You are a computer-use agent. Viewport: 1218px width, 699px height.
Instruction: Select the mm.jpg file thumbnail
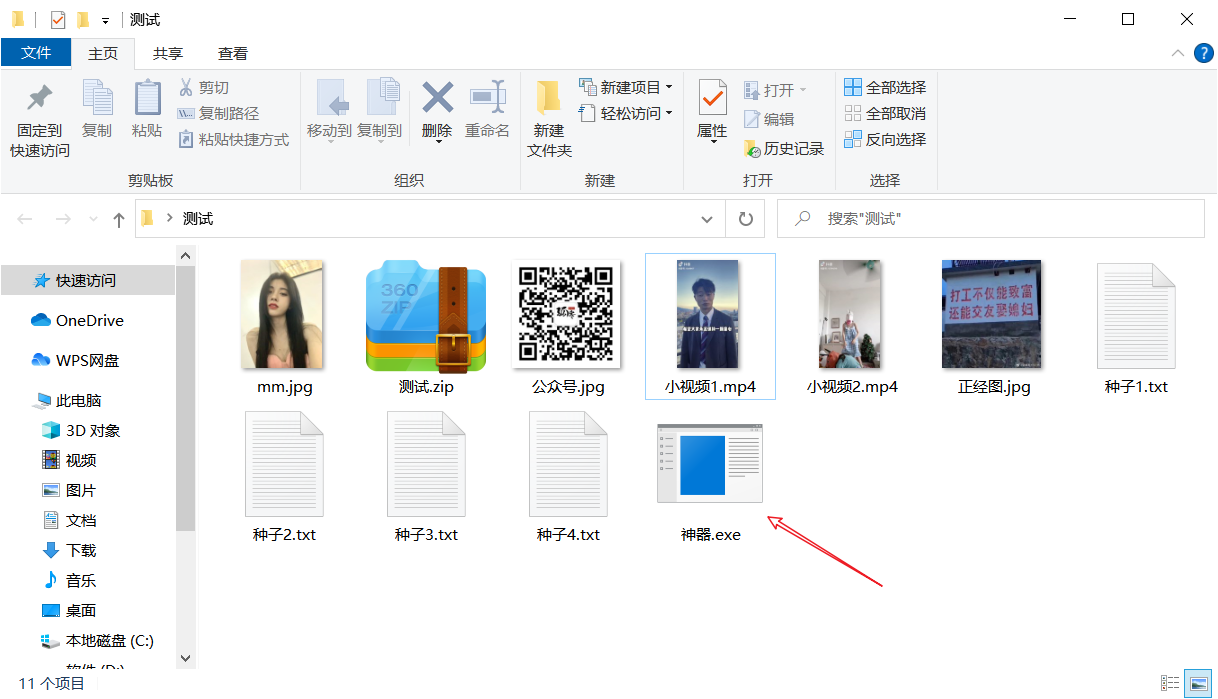pos(284,315)
